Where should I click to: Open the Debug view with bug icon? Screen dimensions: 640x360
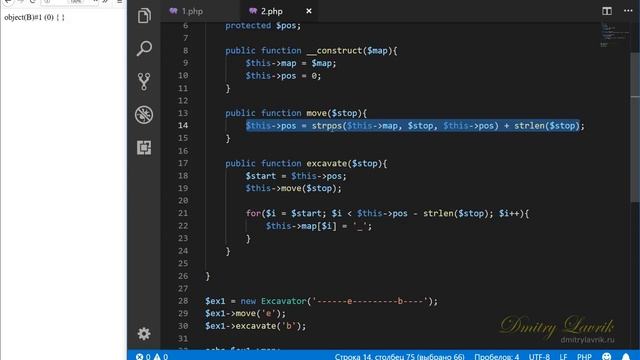(144, 115)
